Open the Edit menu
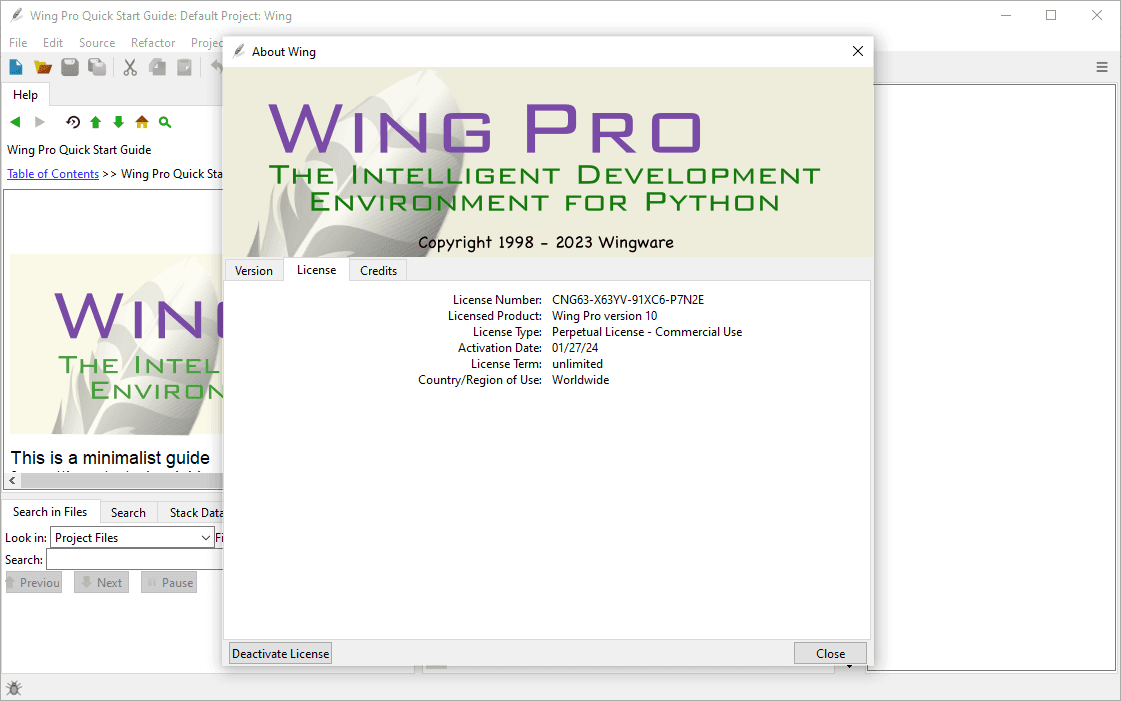Viewport: 1121px width, 701px height. click(53, 43)
